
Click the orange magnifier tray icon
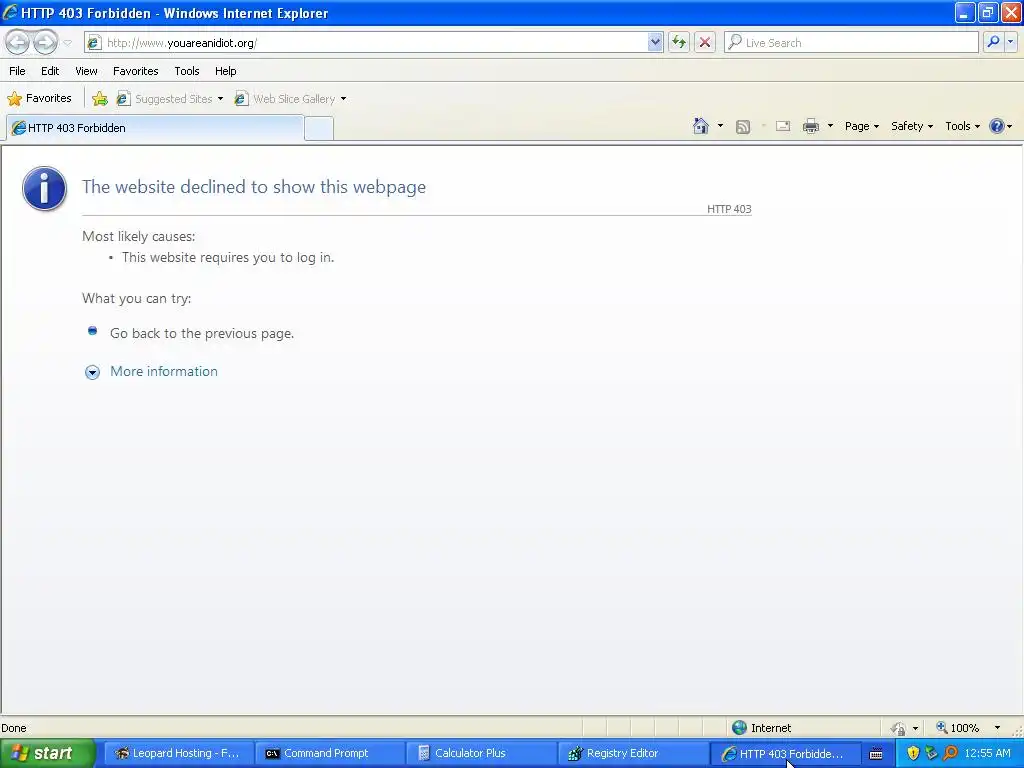950,753
